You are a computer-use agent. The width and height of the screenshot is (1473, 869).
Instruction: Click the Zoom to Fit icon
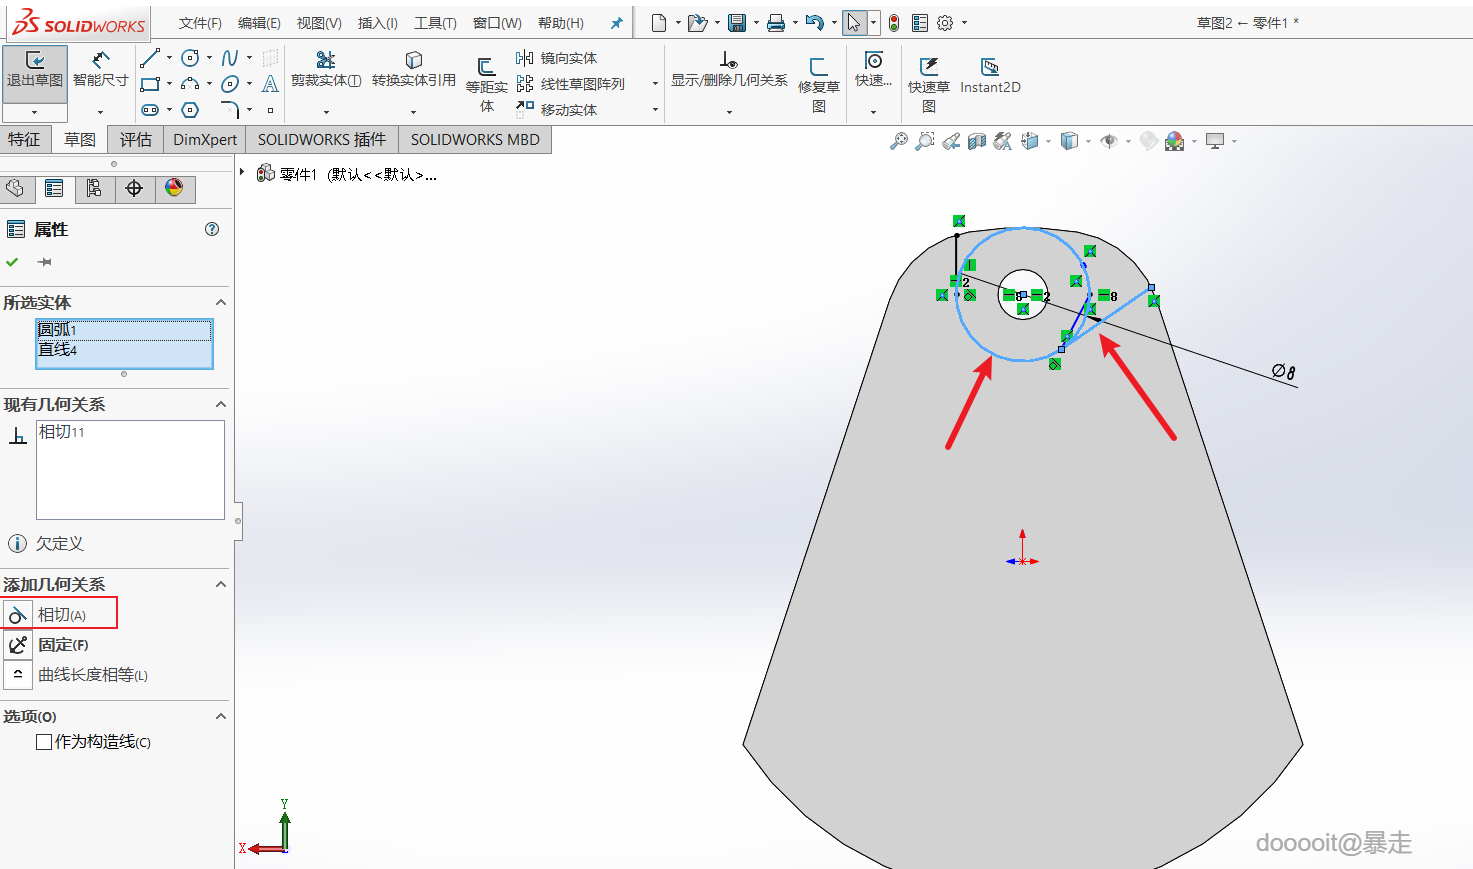[899, 141]
